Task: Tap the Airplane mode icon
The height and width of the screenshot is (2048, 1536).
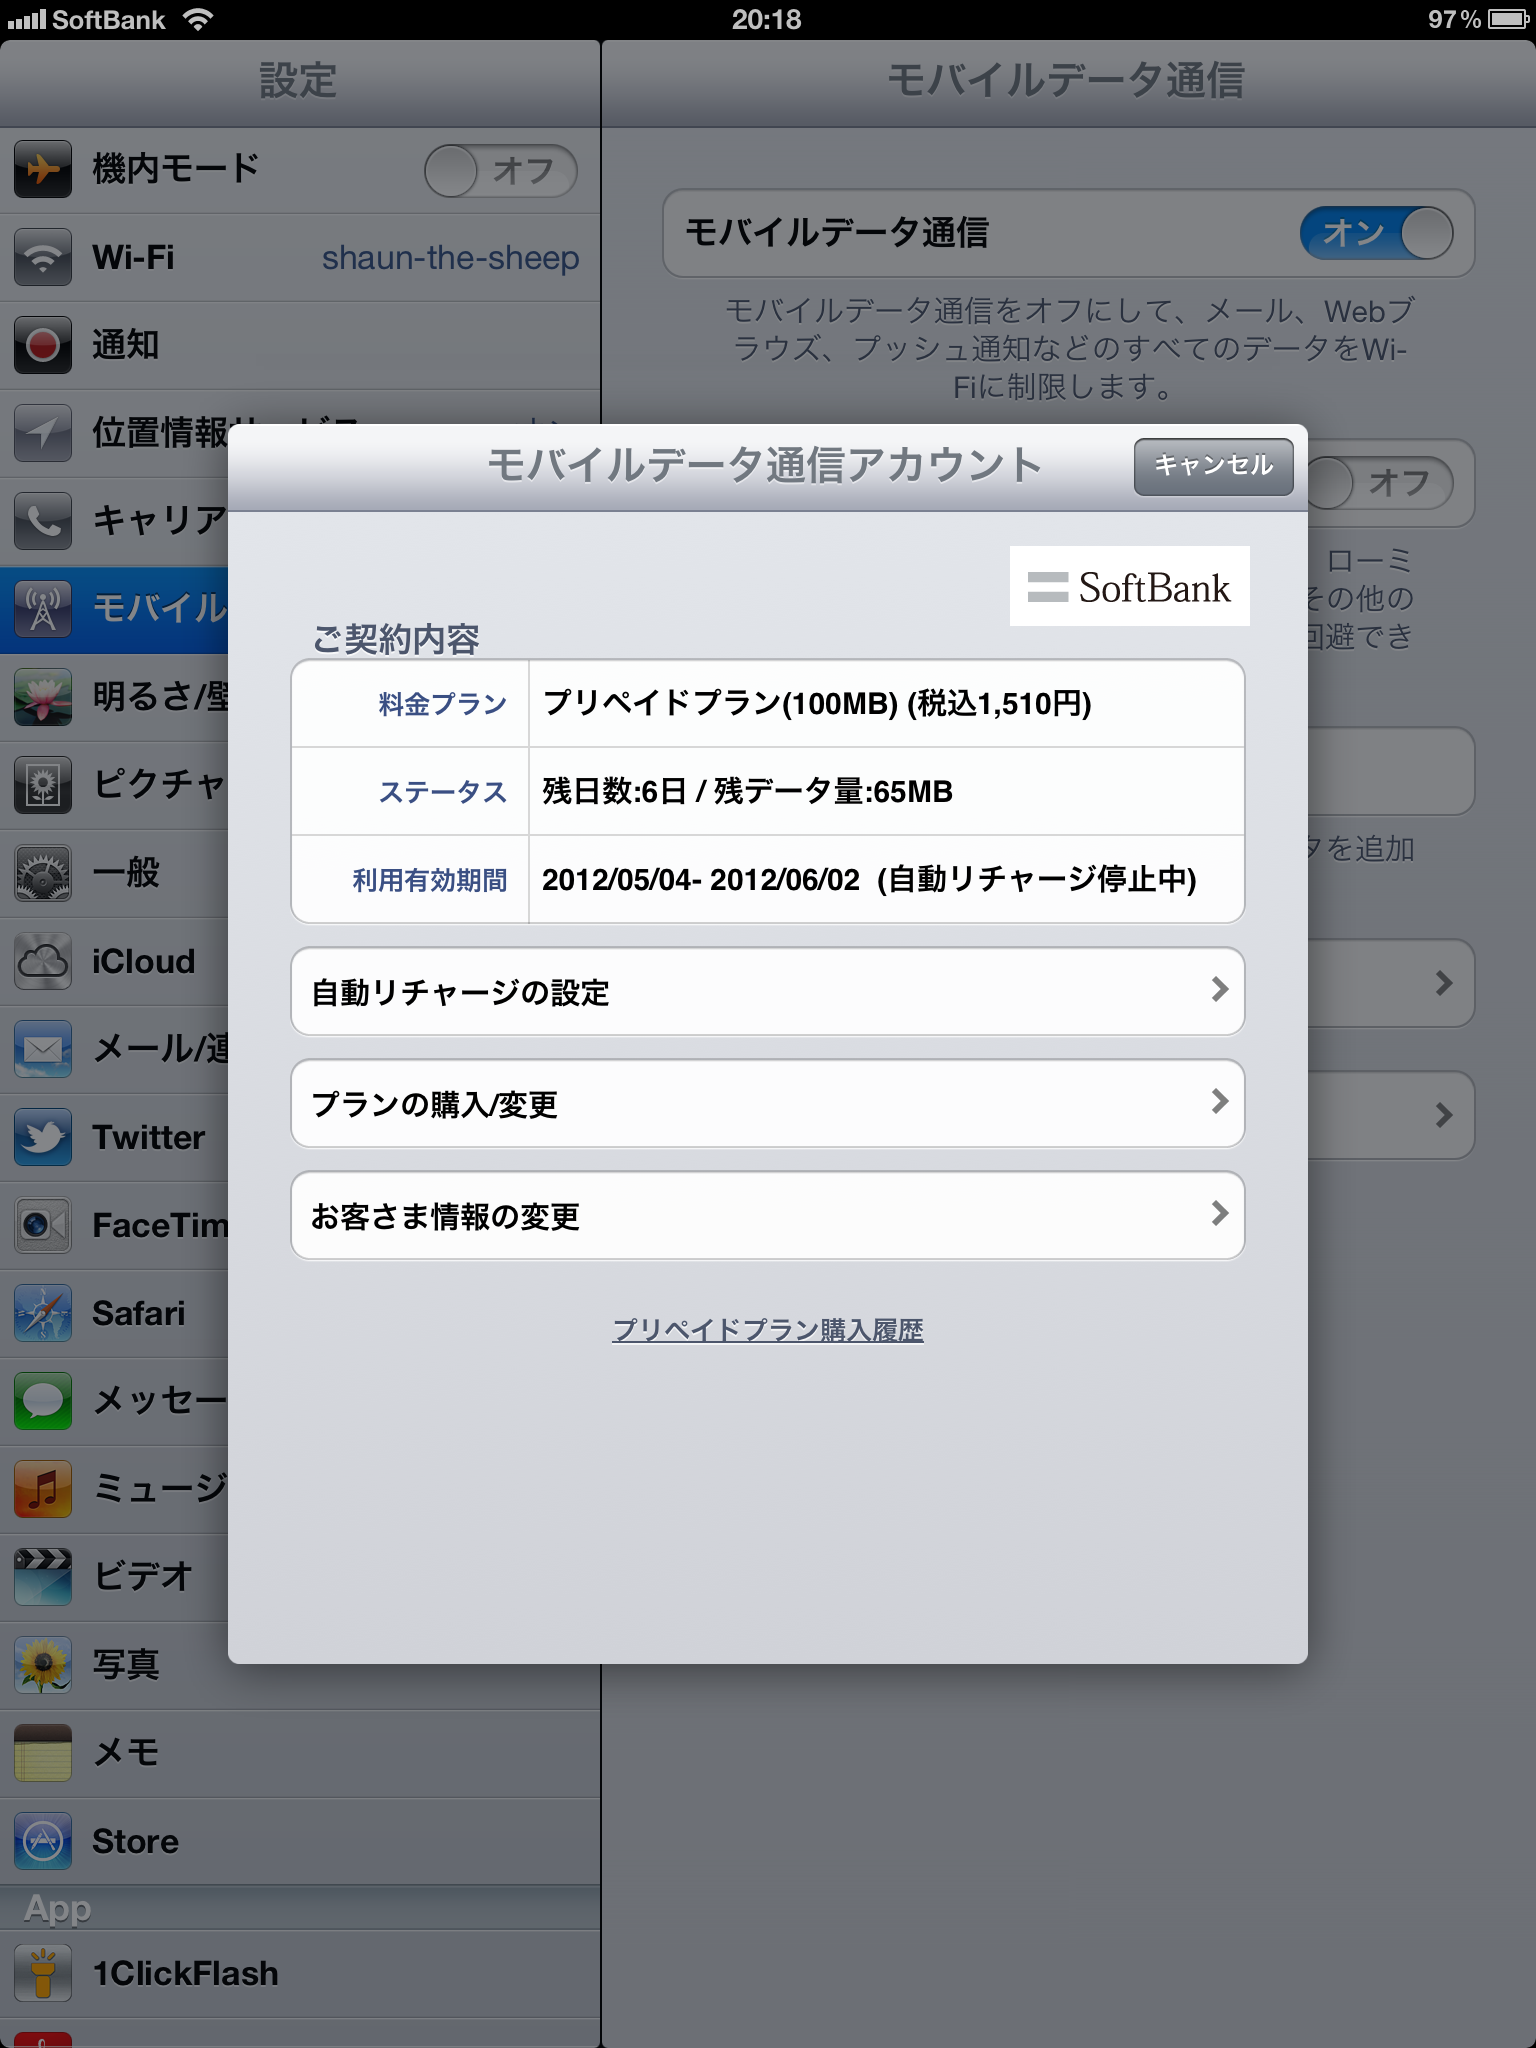Action: pyautogui.click(x=43, y=169)
